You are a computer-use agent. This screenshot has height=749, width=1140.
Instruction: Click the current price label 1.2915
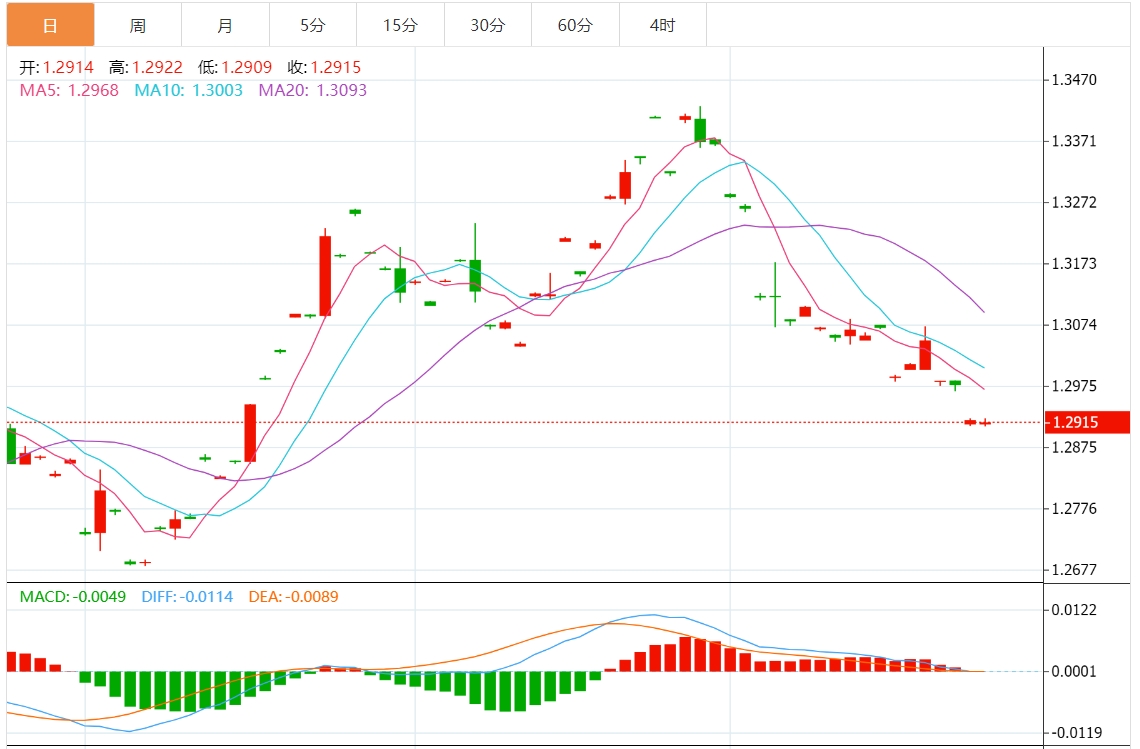pyautogui.click(x=1087, y=422)
